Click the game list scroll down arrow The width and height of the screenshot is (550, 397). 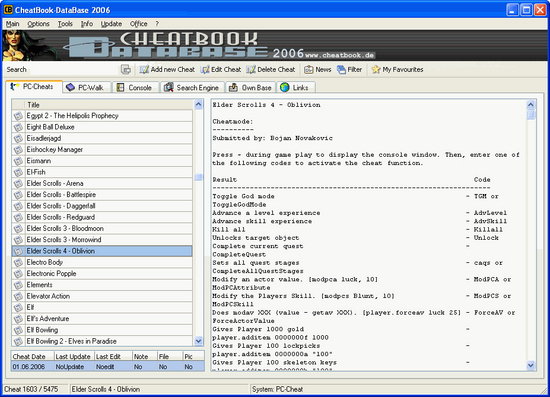coord(199,341)
